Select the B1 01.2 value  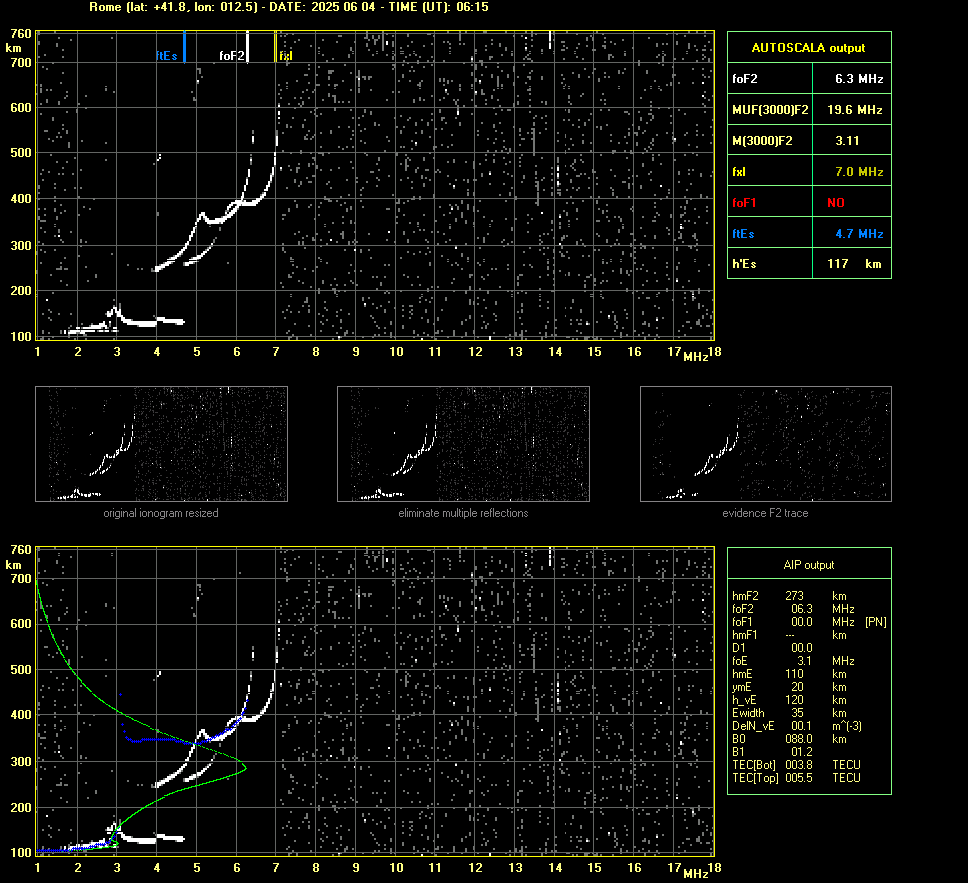pyautogui.click(x=801, y=751)
